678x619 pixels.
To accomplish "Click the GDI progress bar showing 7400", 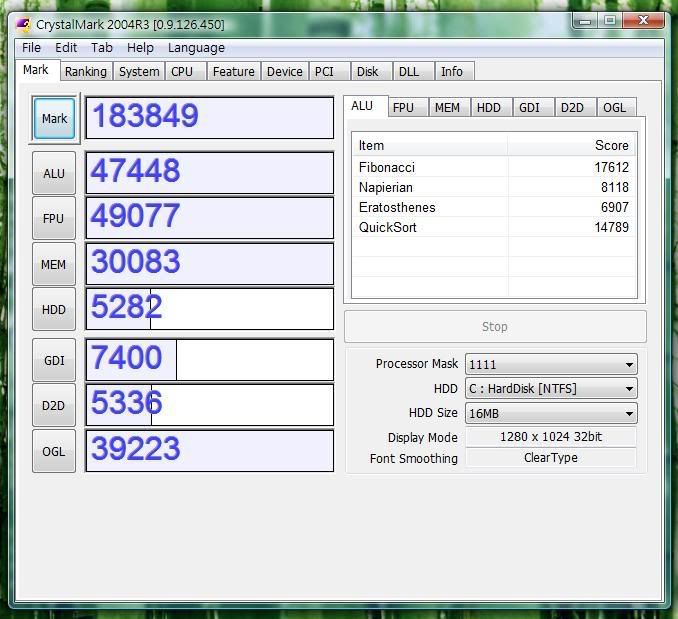I will [210, 360].
